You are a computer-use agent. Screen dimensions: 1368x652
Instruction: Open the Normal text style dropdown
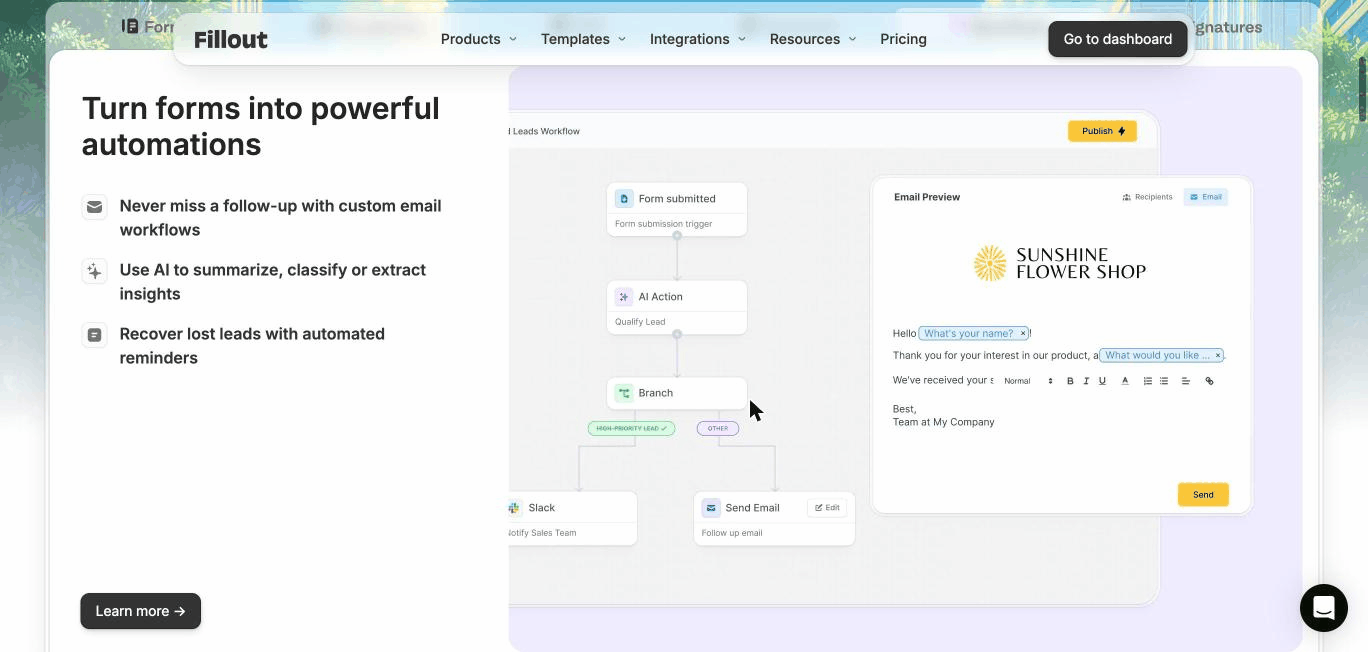point(1028,381)
